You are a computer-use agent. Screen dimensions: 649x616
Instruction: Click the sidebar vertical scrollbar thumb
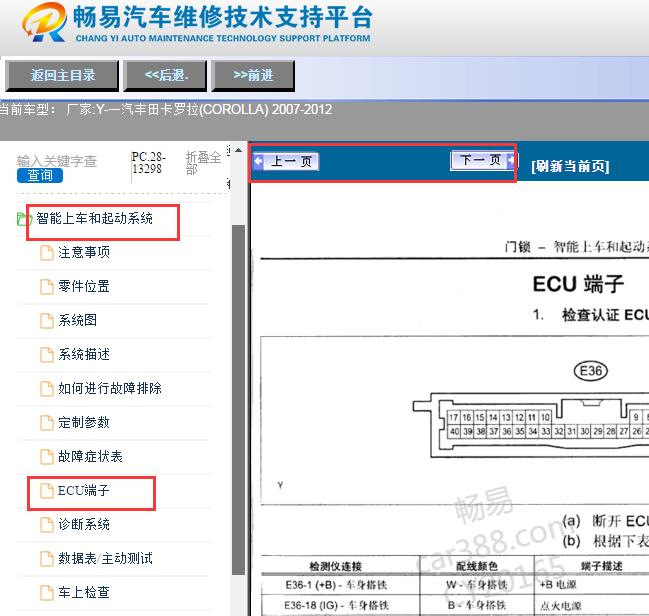(x=238, y=400)
